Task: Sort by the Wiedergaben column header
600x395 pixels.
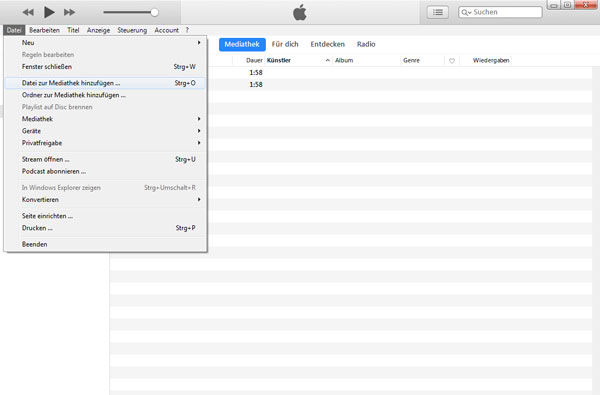Action: 491,60
